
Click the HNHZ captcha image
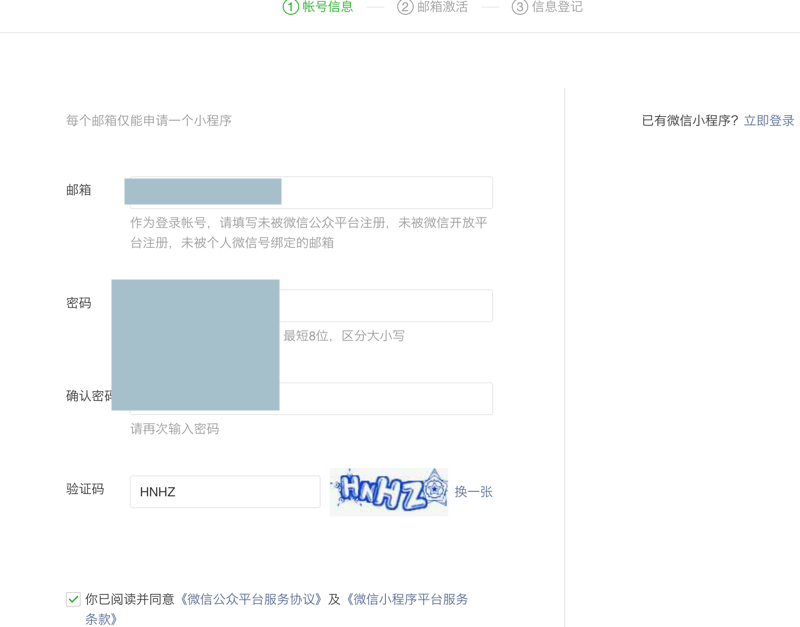[389, 491]
